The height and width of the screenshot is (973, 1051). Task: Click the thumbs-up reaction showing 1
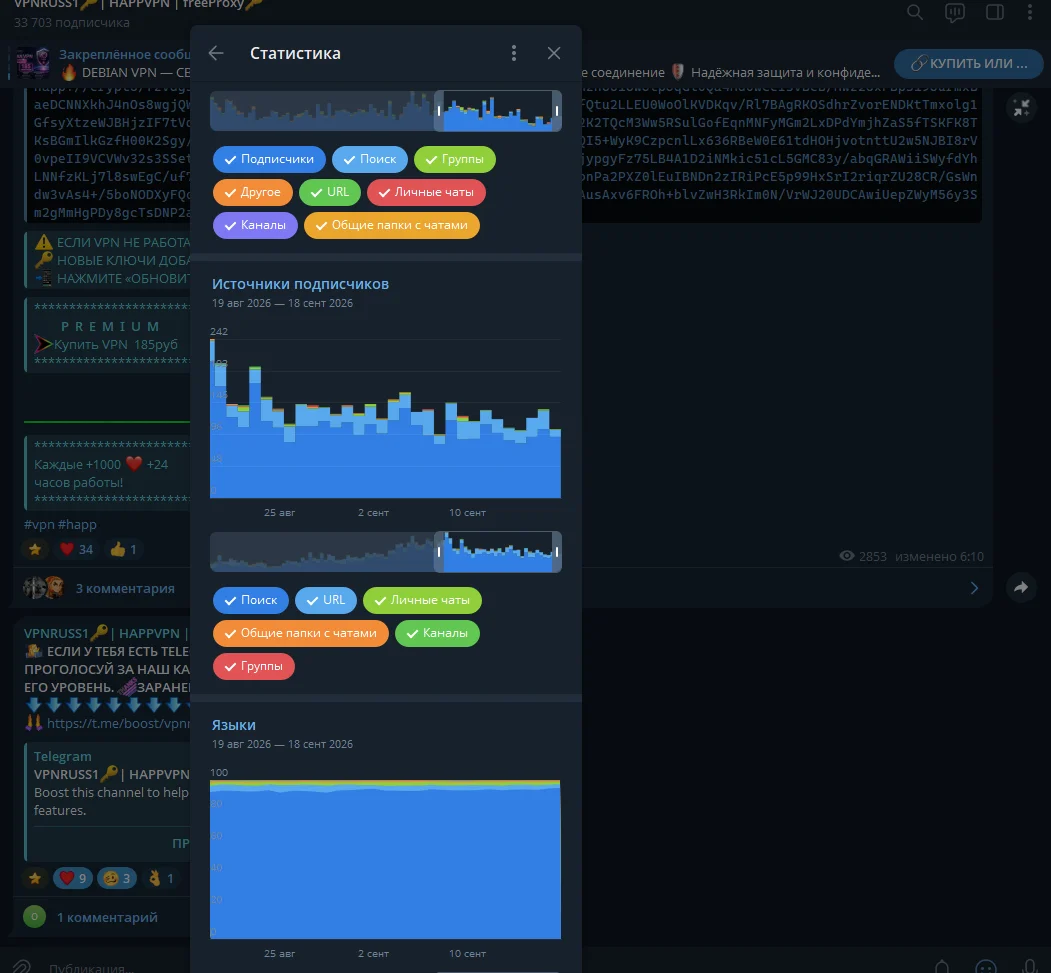[x=124, y=549]
